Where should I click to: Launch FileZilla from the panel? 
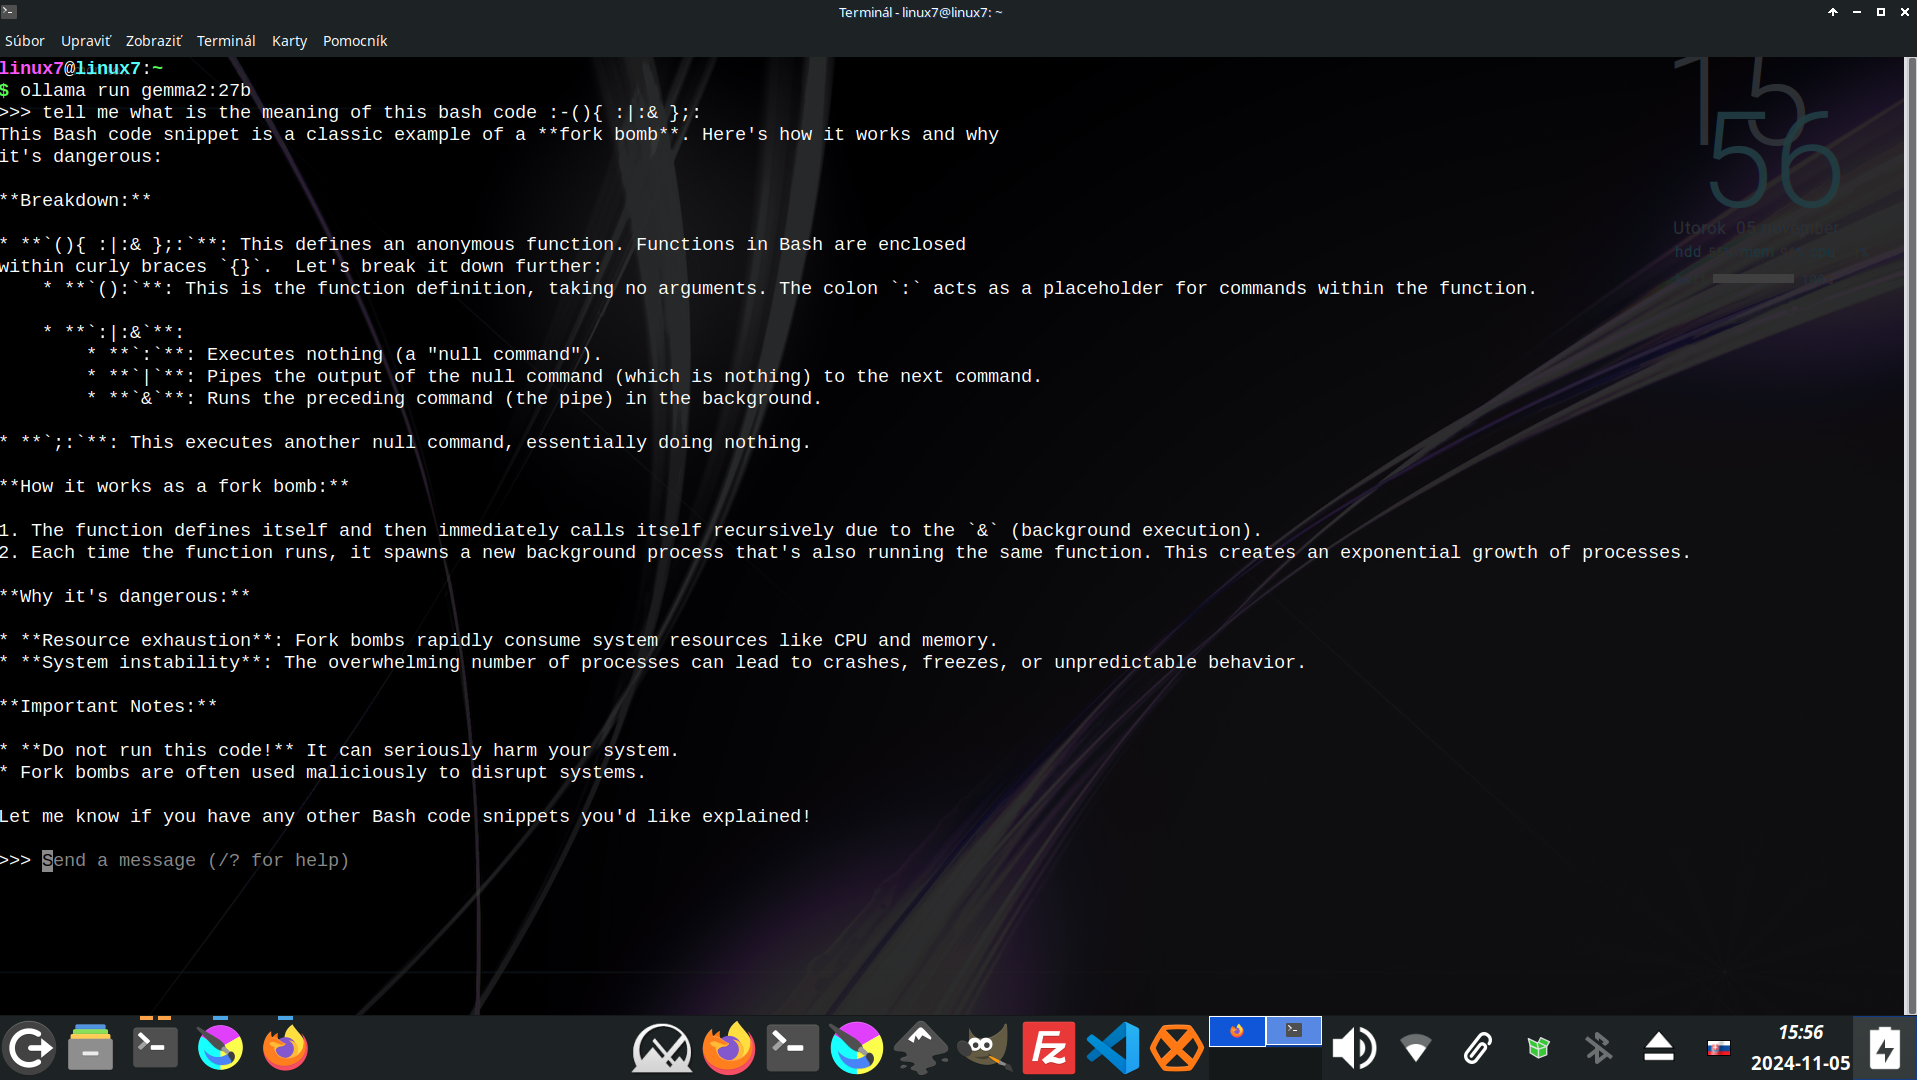[x=1048, y=1048]
